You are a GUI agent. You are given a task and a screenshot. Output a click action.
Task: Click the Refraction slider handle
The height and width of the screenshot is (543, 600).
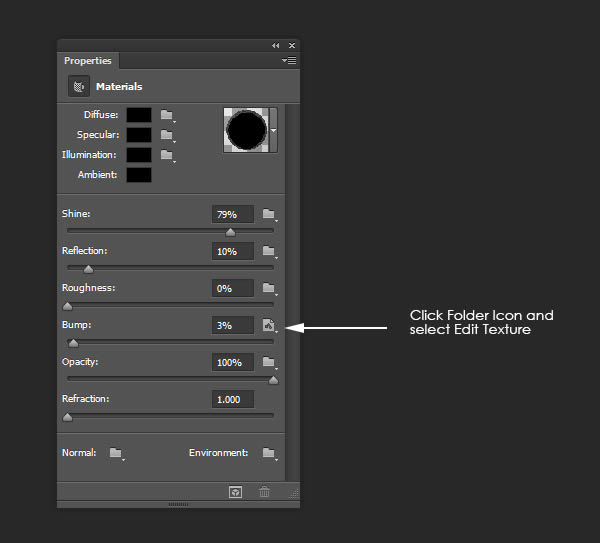coord(67,417)
